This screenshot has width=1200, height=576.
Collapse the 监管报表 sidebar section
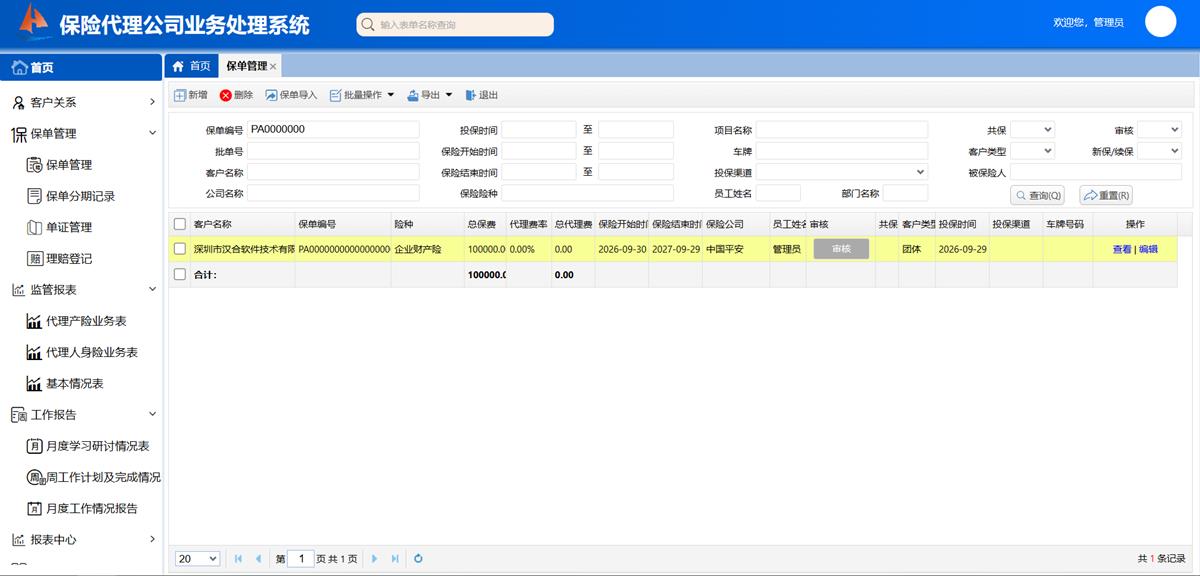152,290
